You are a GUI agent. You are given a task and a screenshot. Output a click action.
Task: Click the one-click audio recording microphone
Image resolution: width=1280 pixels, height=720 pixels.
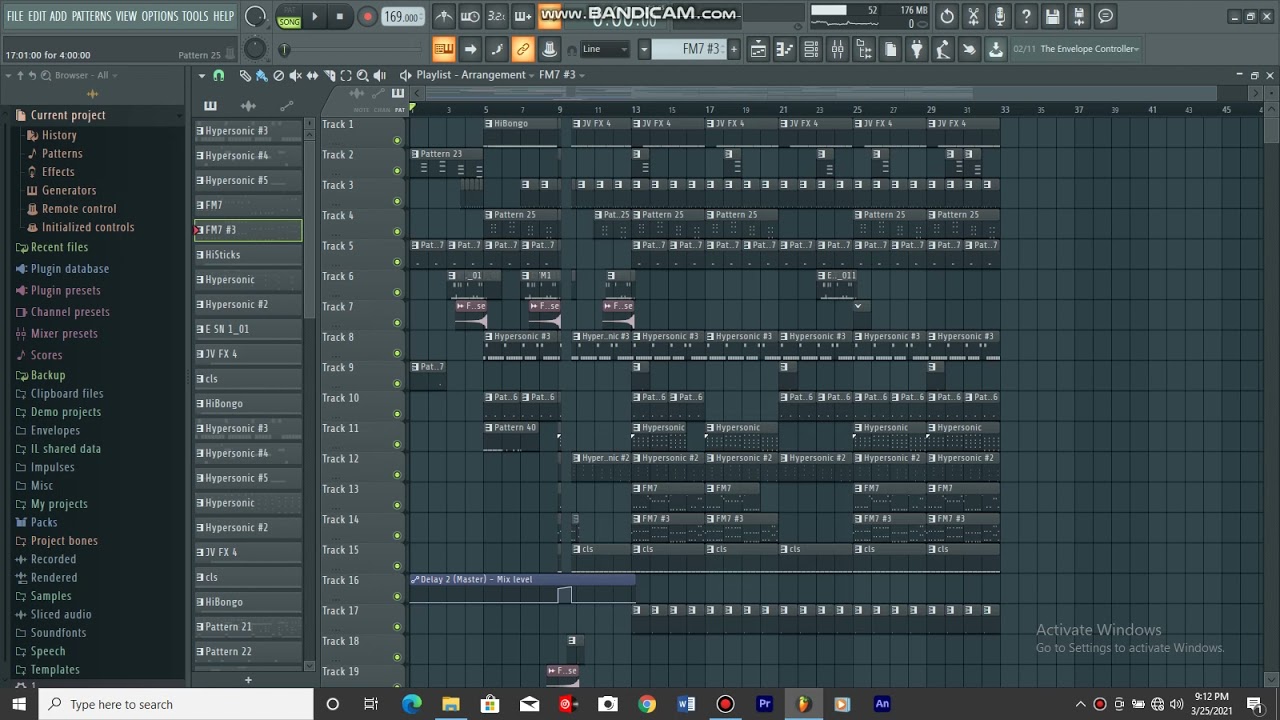(1000, 16)
